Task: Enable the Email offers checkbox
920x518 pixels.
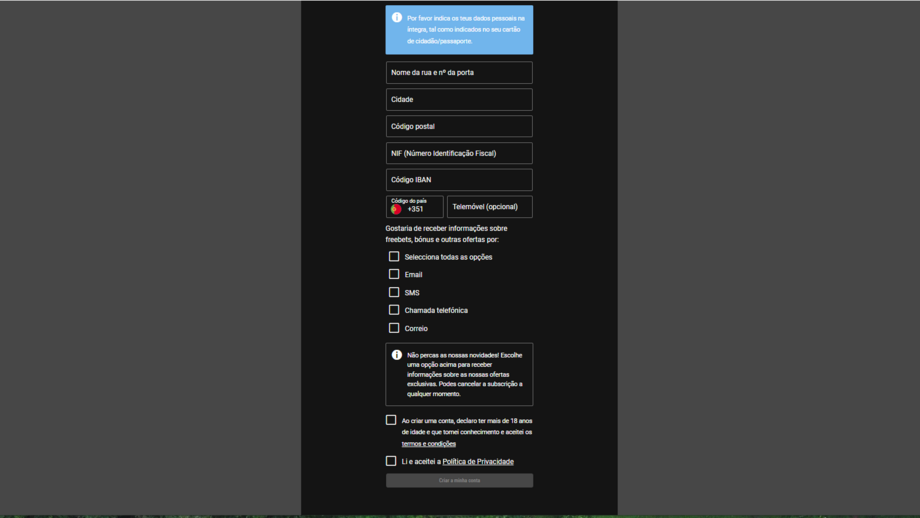Action: coord(394,274)
